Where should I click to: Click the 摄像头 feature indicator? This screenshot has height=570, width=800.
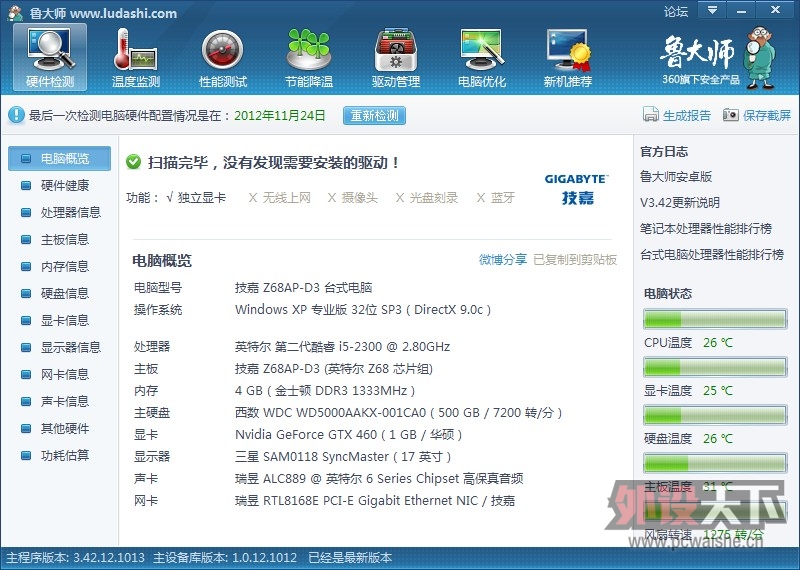coord(353,197)
